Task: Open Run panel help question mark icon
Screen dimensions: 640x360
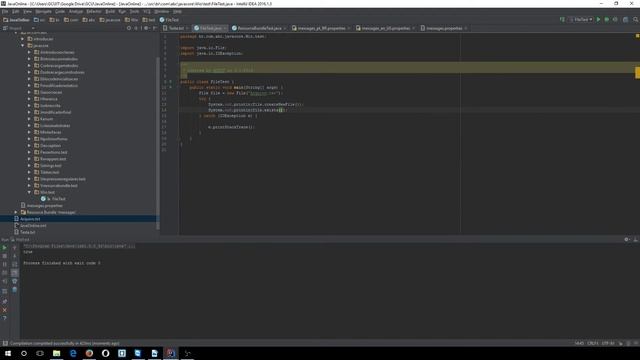Action: [4, 318]
